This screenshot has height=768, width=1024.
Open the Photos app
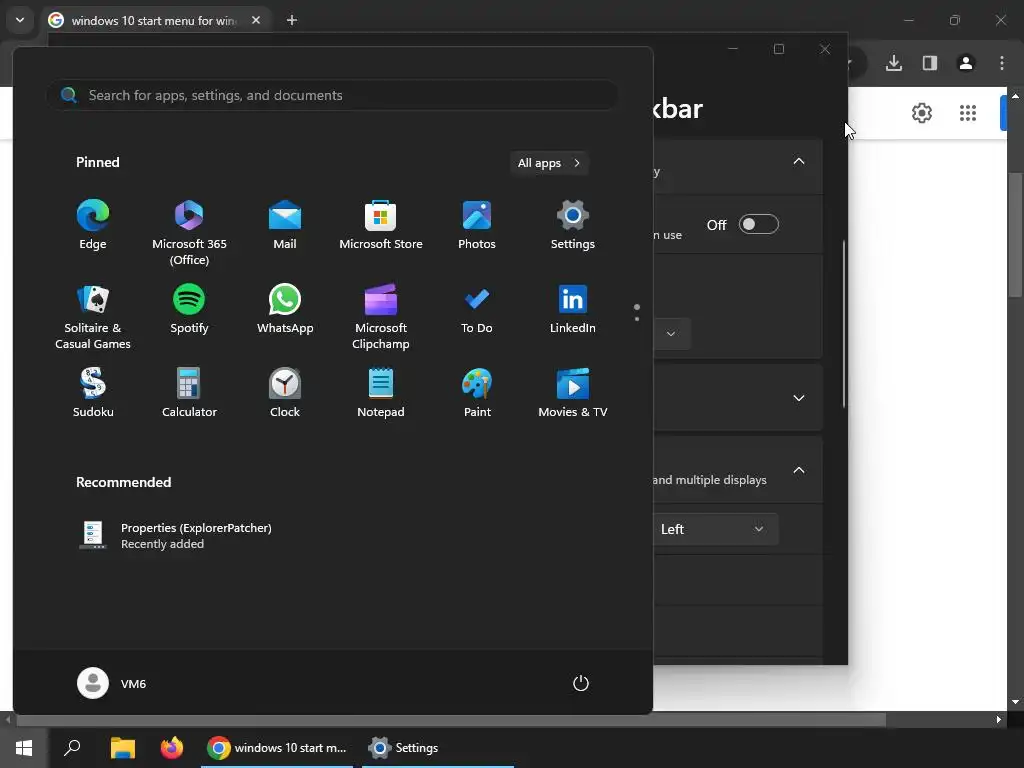[x=477, y=225]
